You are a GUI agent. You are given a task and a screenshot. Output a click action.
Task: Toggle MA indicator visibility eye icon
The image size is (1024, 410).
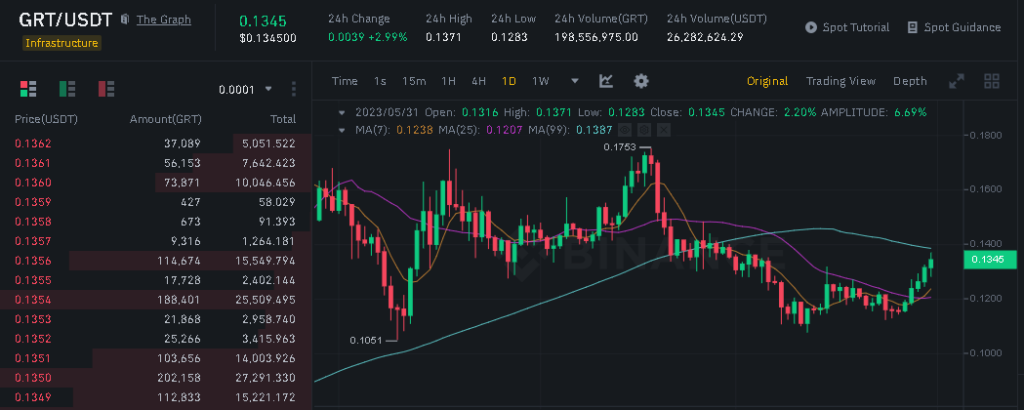(624, 129)
